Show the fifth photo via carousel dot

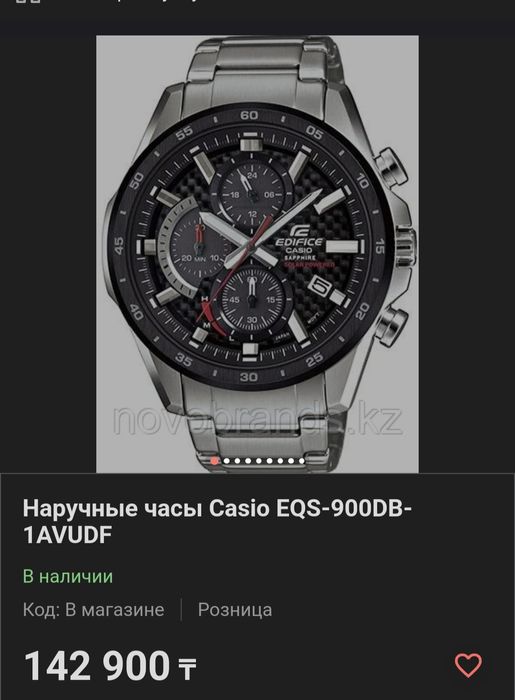point(259,461)
